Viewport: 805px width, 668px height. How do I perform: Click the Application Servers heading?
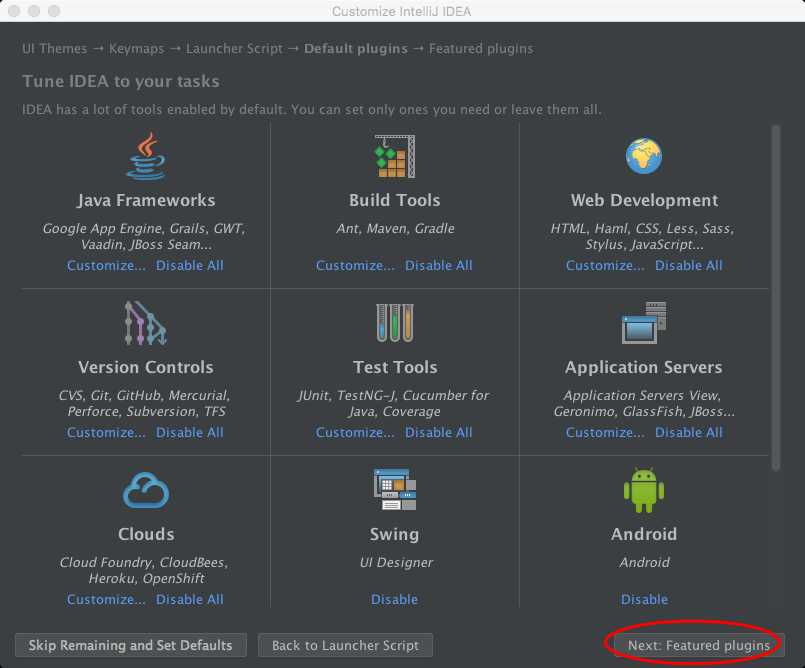click(x=644, y=367)
